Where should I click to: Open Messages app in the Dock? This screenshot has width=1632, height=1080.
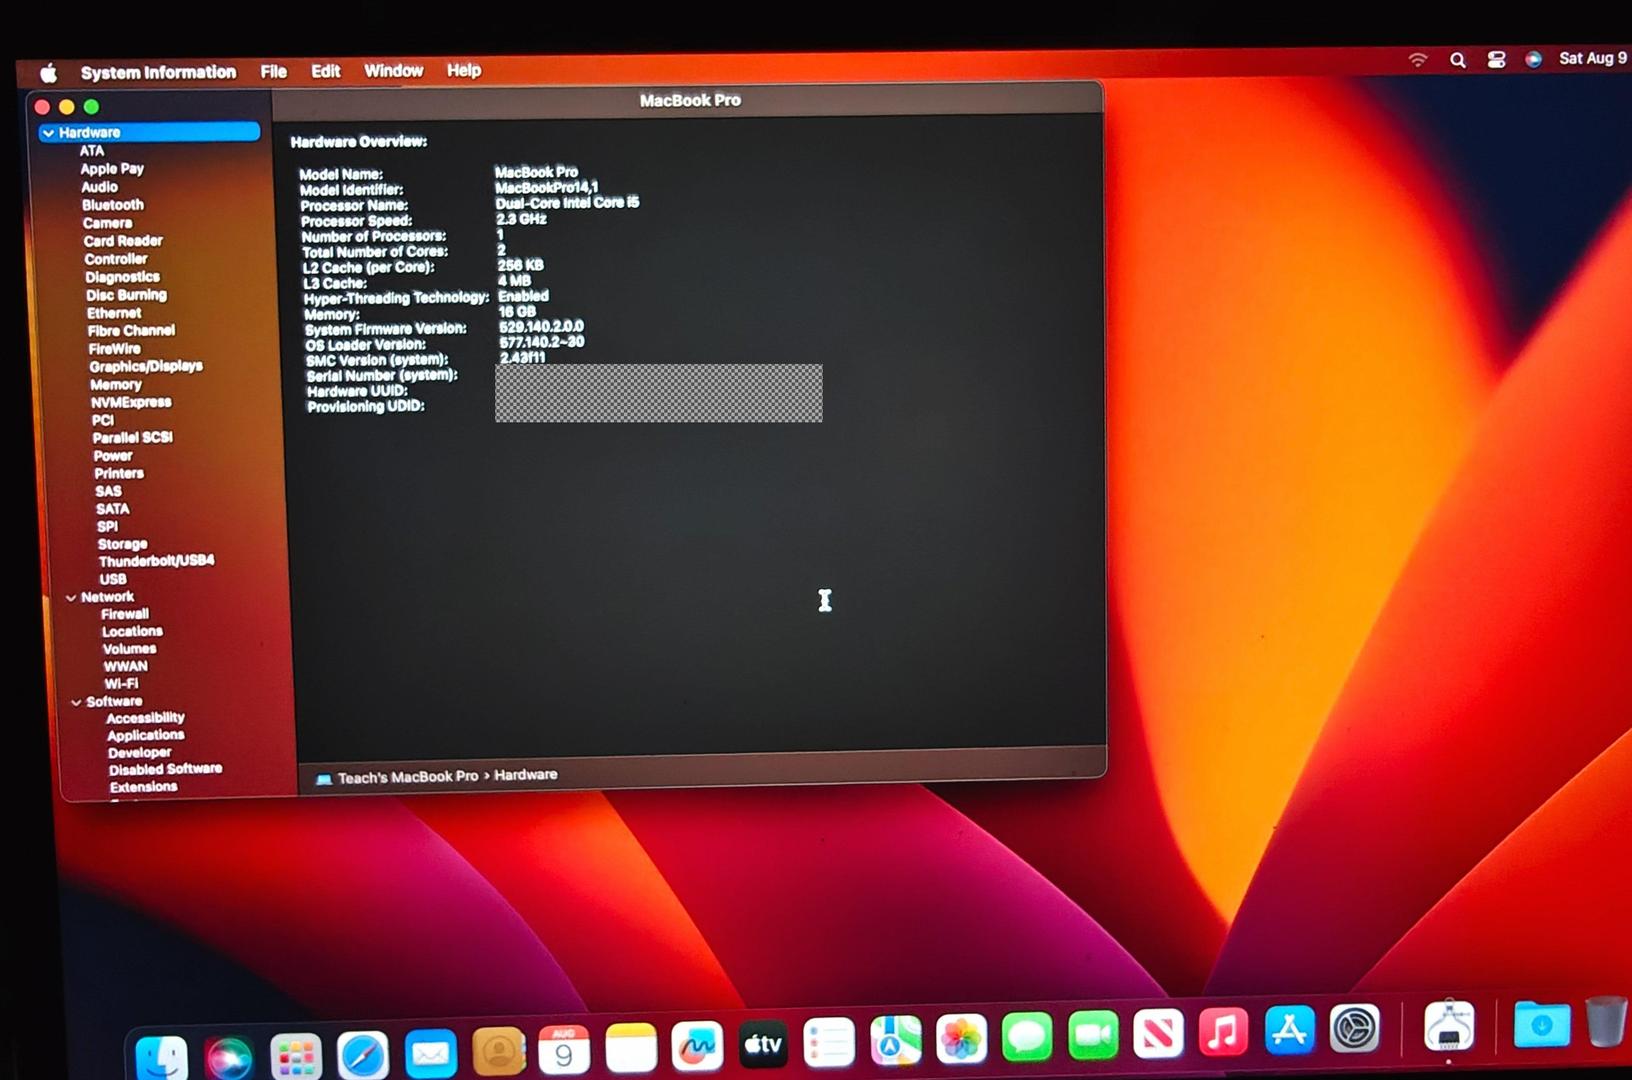coord(1027,1036)
